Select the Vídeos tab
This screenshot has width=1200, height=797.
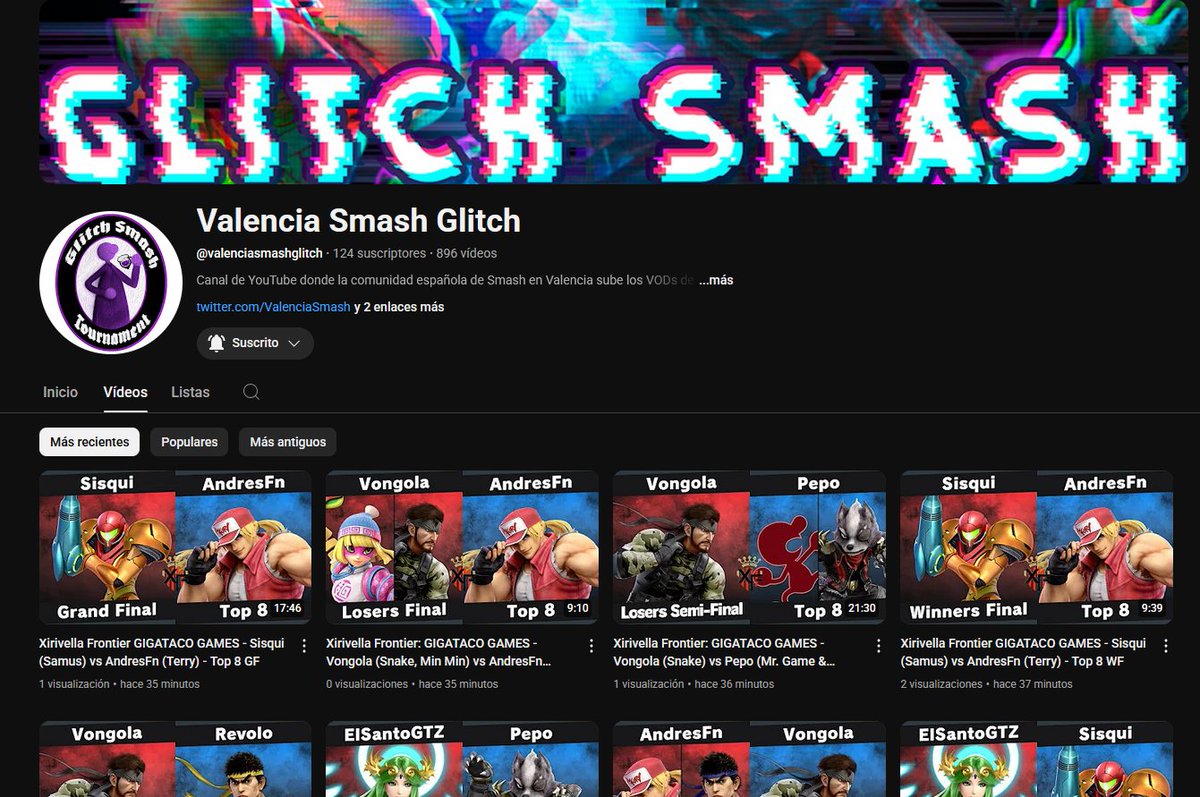[x=125, y=392]
